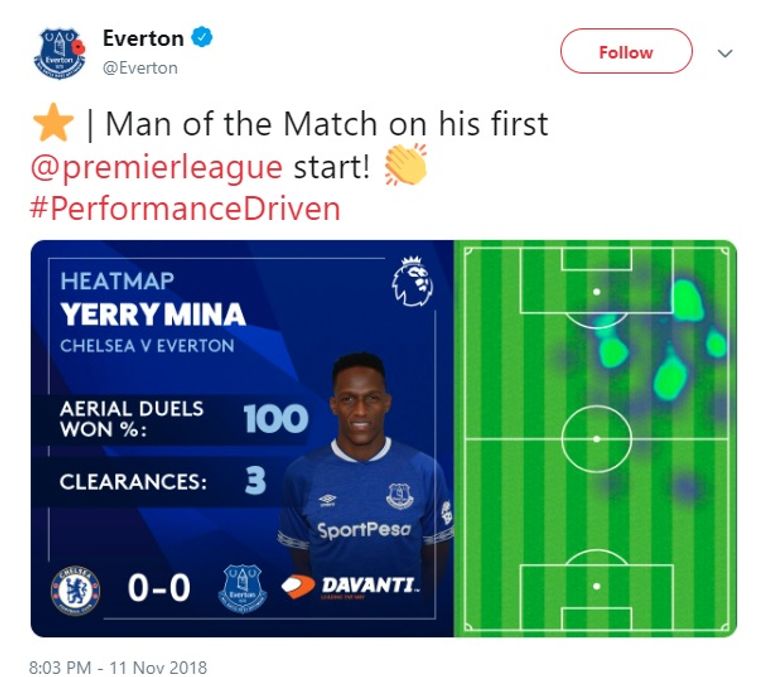The image size is (768, 677).
Task: Click the Everton crest beside the score
Action: (x=242, y=587)
